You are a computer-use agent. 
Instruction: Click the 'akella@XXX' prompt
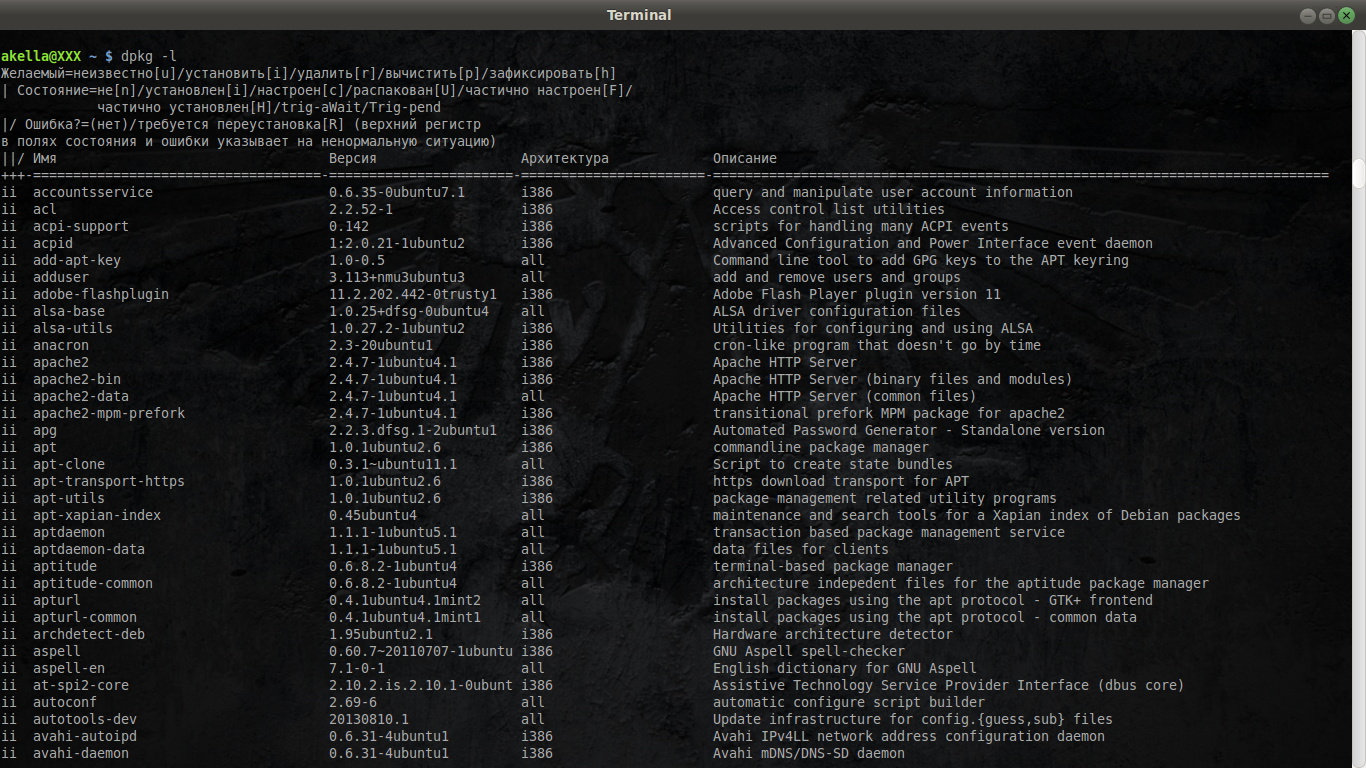[41, 56]
